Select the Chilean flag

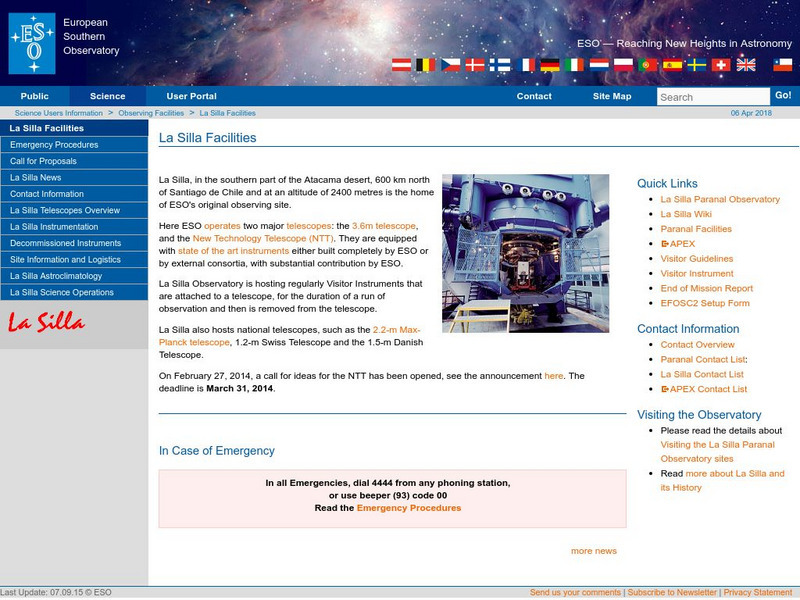pyautogui.click(x=783, y=64)
